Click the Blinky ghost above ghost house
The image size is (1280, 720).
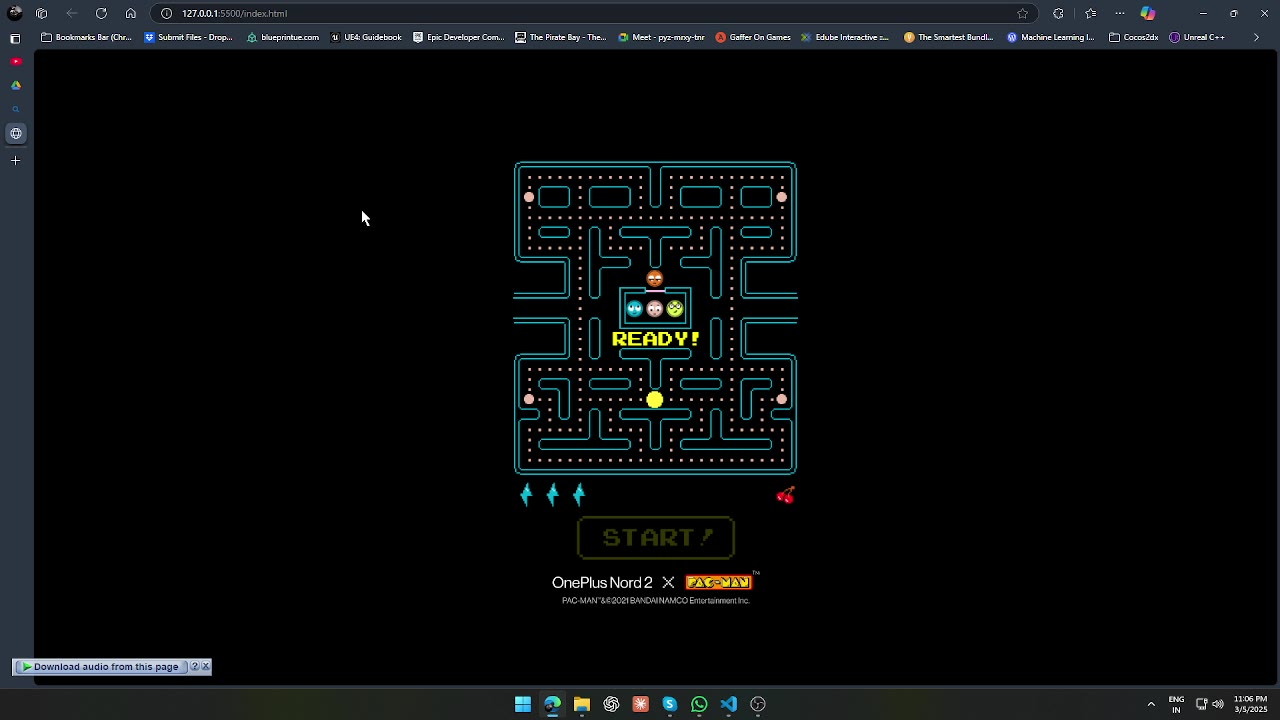tap(655, 279)
